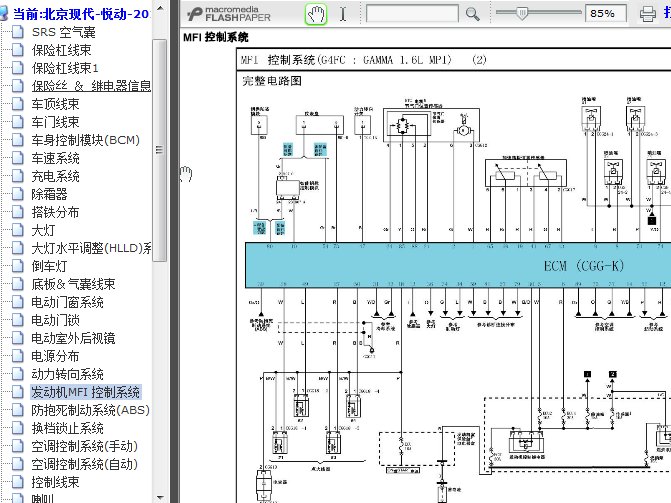Open 底板& 气囊线束 tree item
671x503 pixels.
73,284
